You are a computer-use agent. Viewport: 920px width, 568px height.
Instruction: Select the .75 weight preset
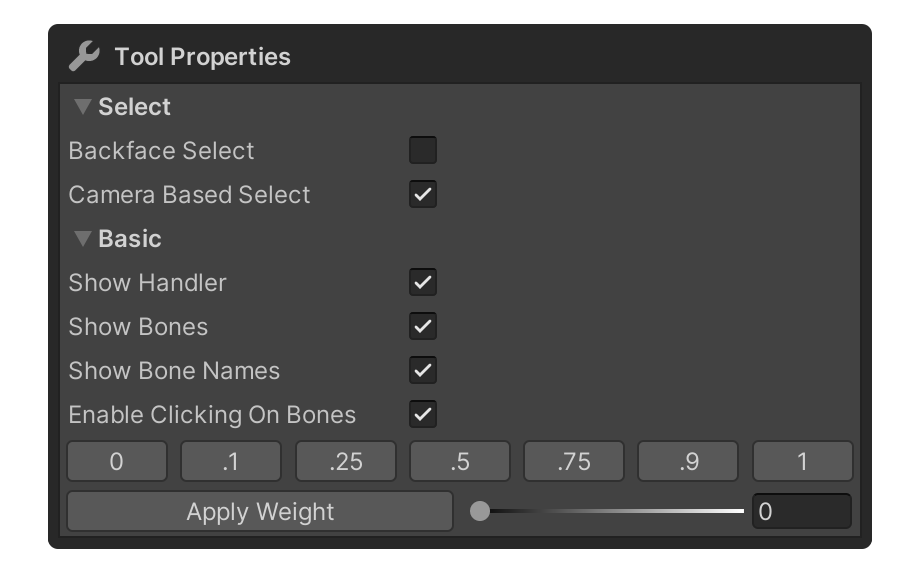[574, 462]
